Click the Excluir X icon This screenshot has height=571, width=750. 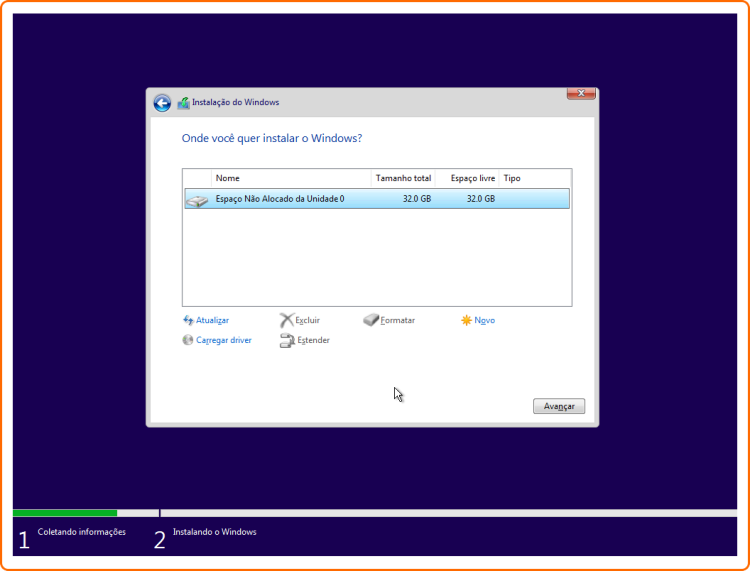(286, 320)
